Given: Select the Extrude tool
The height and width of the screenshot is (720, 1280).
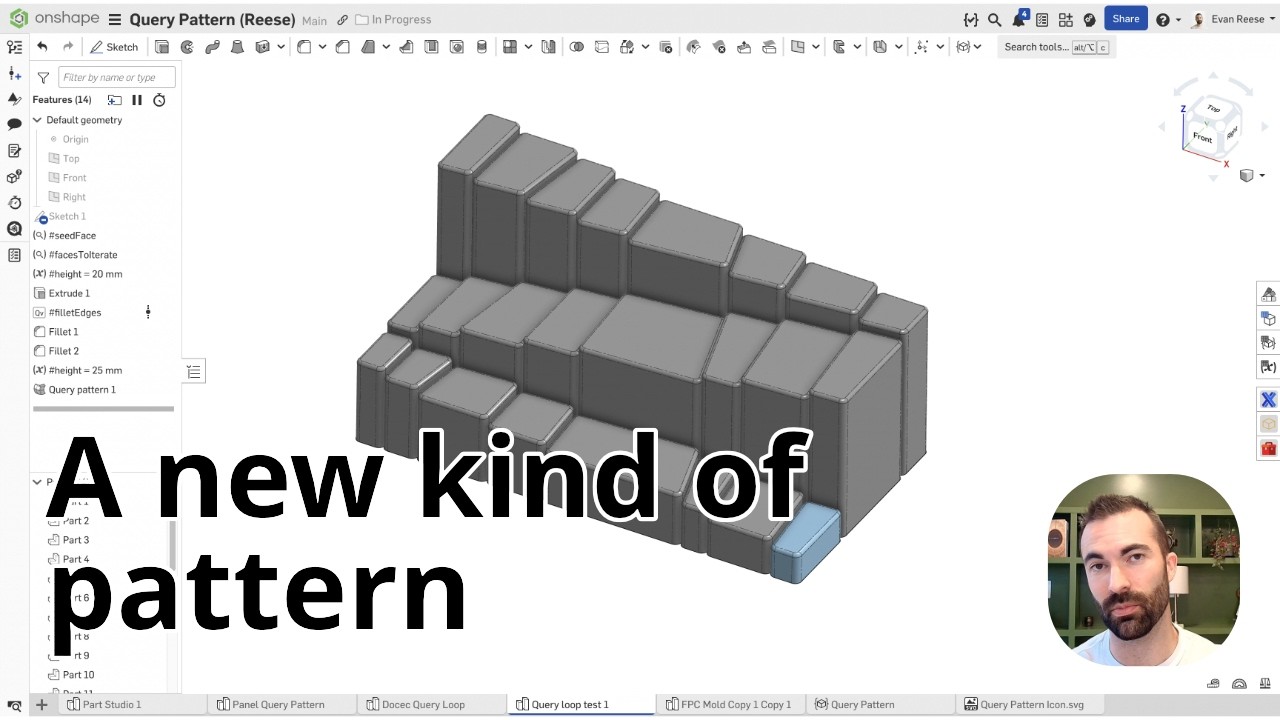Looking at the screenshot, I should (x=162, y=47).
